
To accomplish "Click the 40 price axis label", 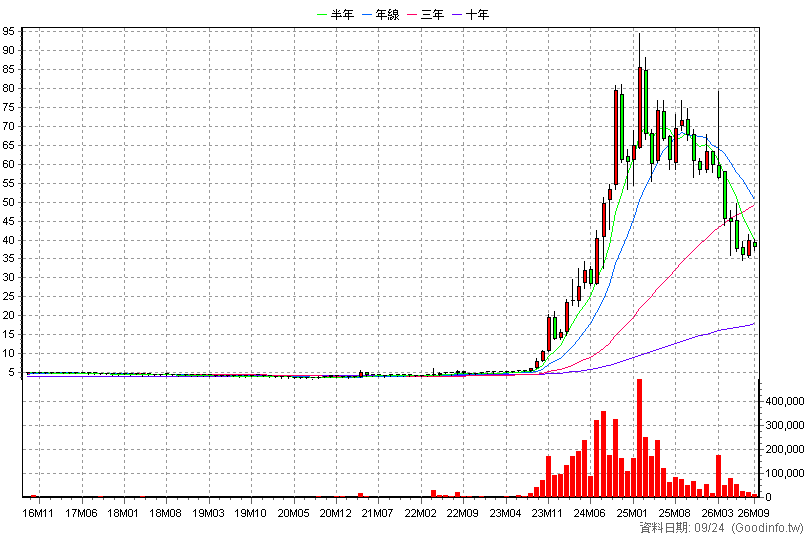I will (x=9, y=240).
